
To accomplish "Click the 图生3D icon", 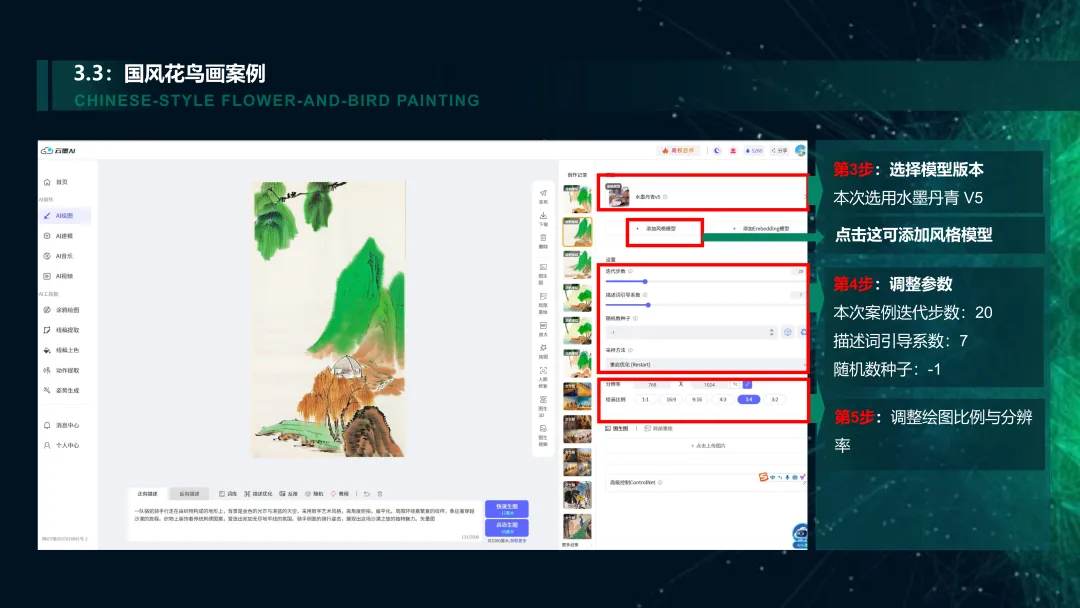I will click(x=543, y=399).
